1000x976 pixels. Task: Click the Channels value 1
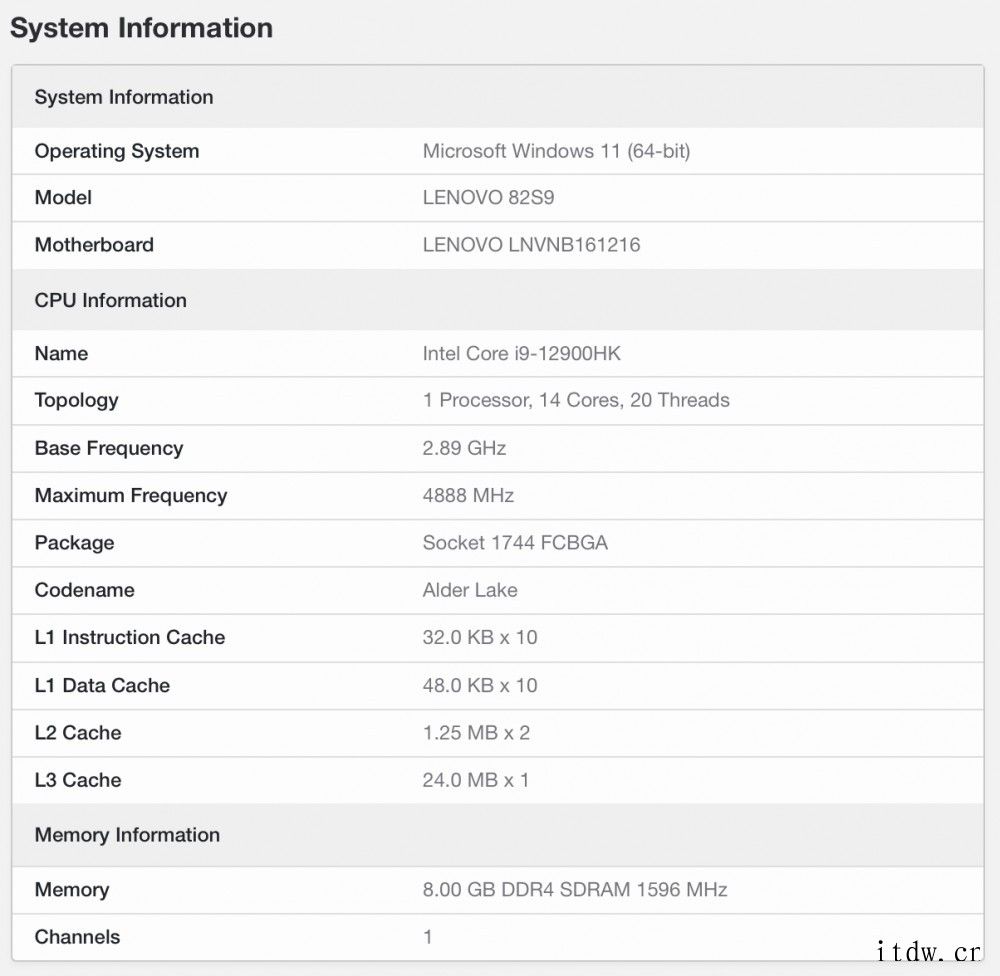pos(427,937)
